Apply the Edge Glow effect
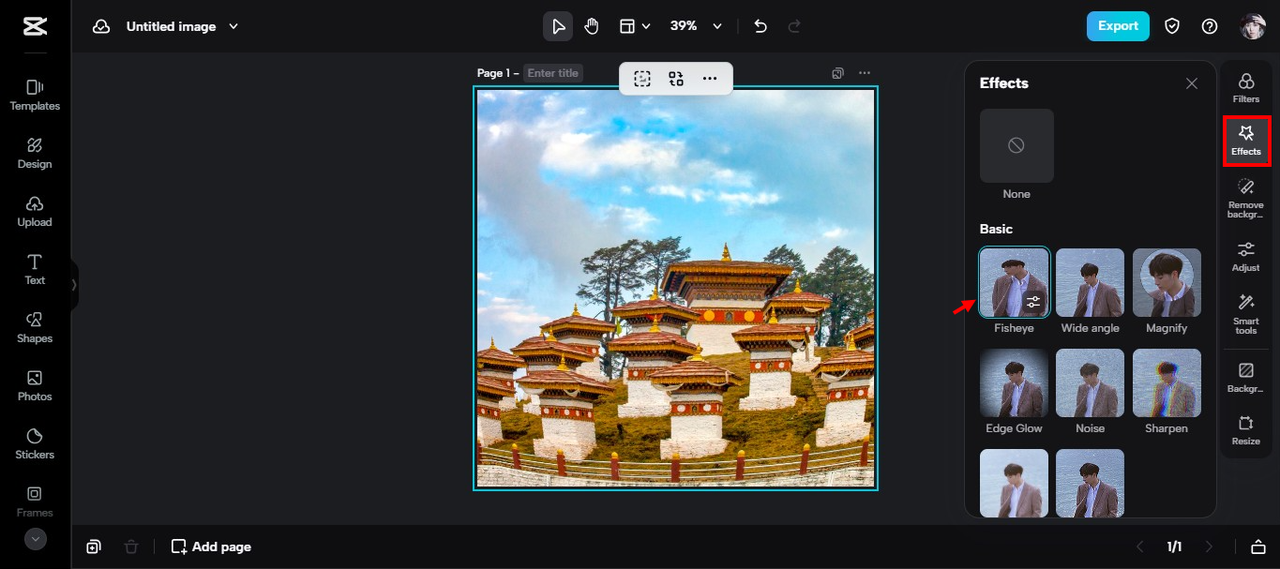Viewport: 1280px width, 569px height. 1014,383
